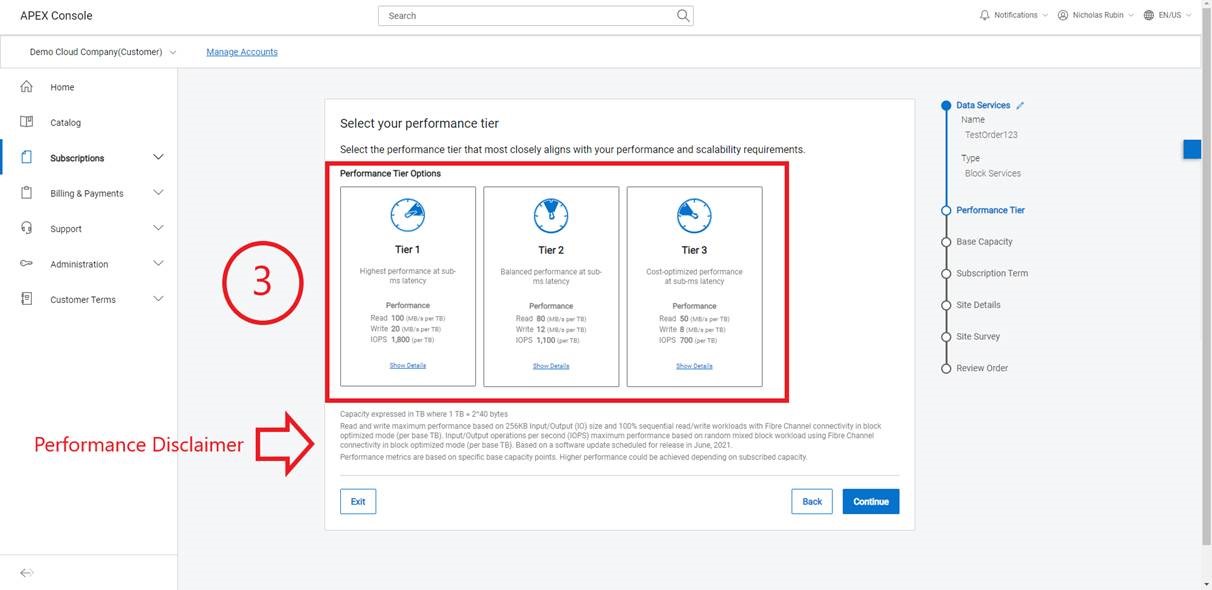This screenshot has height=590, width=1212.
Task: Collapse sidebar using bottom arrow icon
Action: point(27,572)
